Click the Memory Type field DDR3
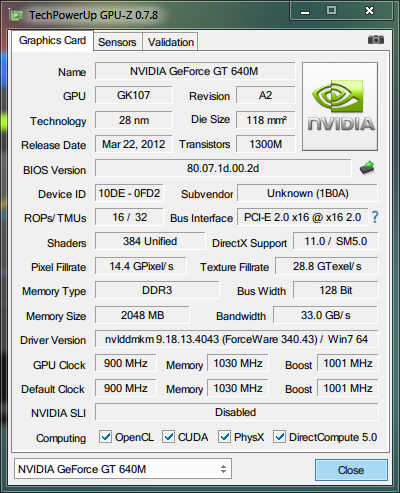 coord(157,290)
